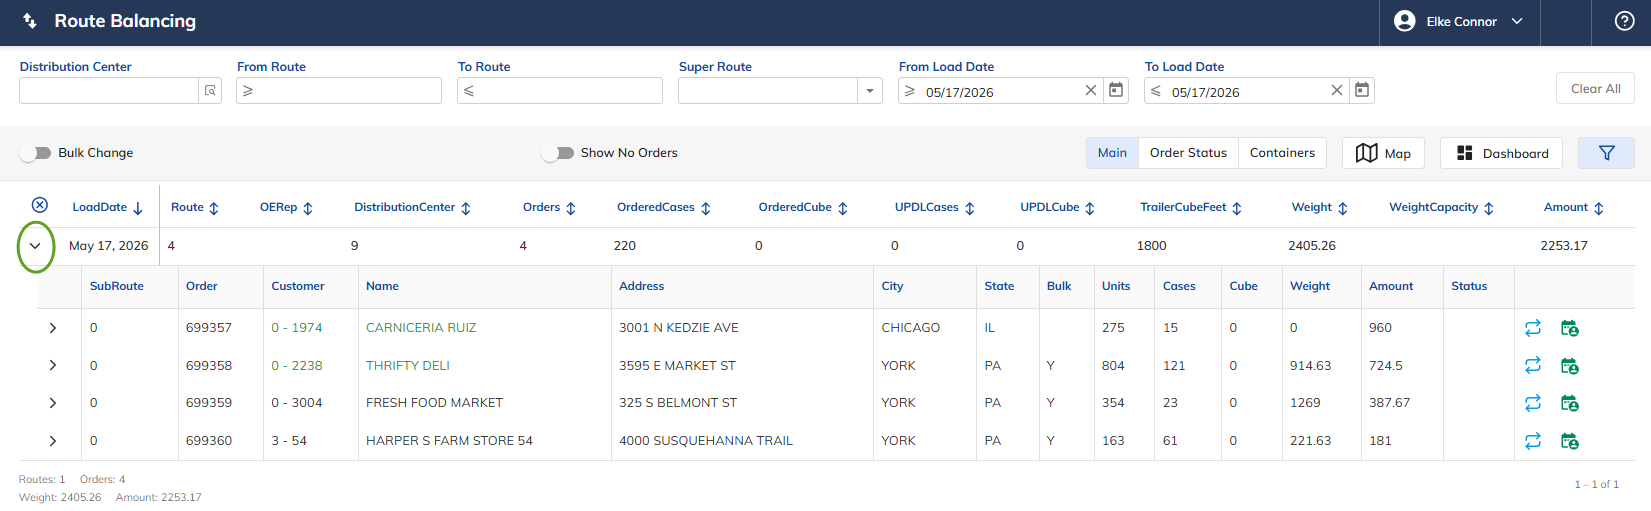This screenshot has width=1651, height=511.
Task: Open the help question mark icon
Action: pos(1625,21)
